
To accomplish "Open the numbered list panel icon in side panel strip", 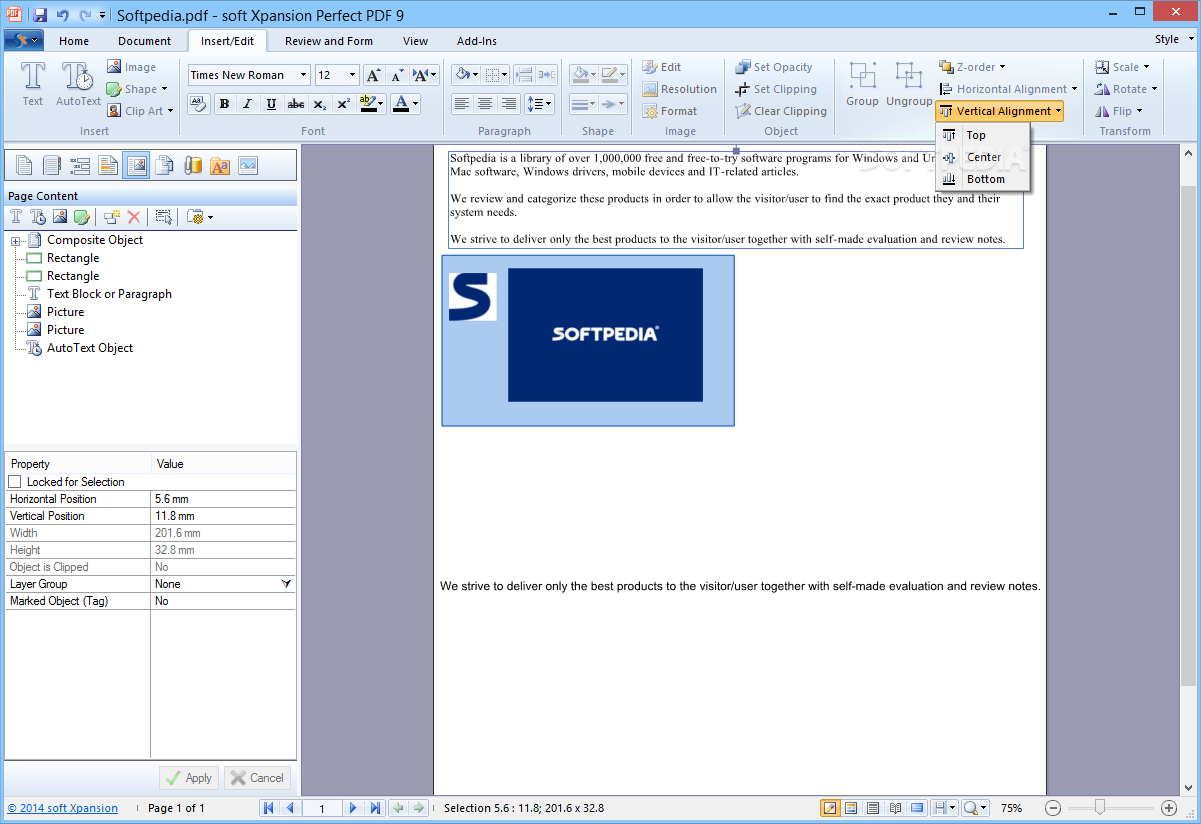I will click(x=80, y=166).
